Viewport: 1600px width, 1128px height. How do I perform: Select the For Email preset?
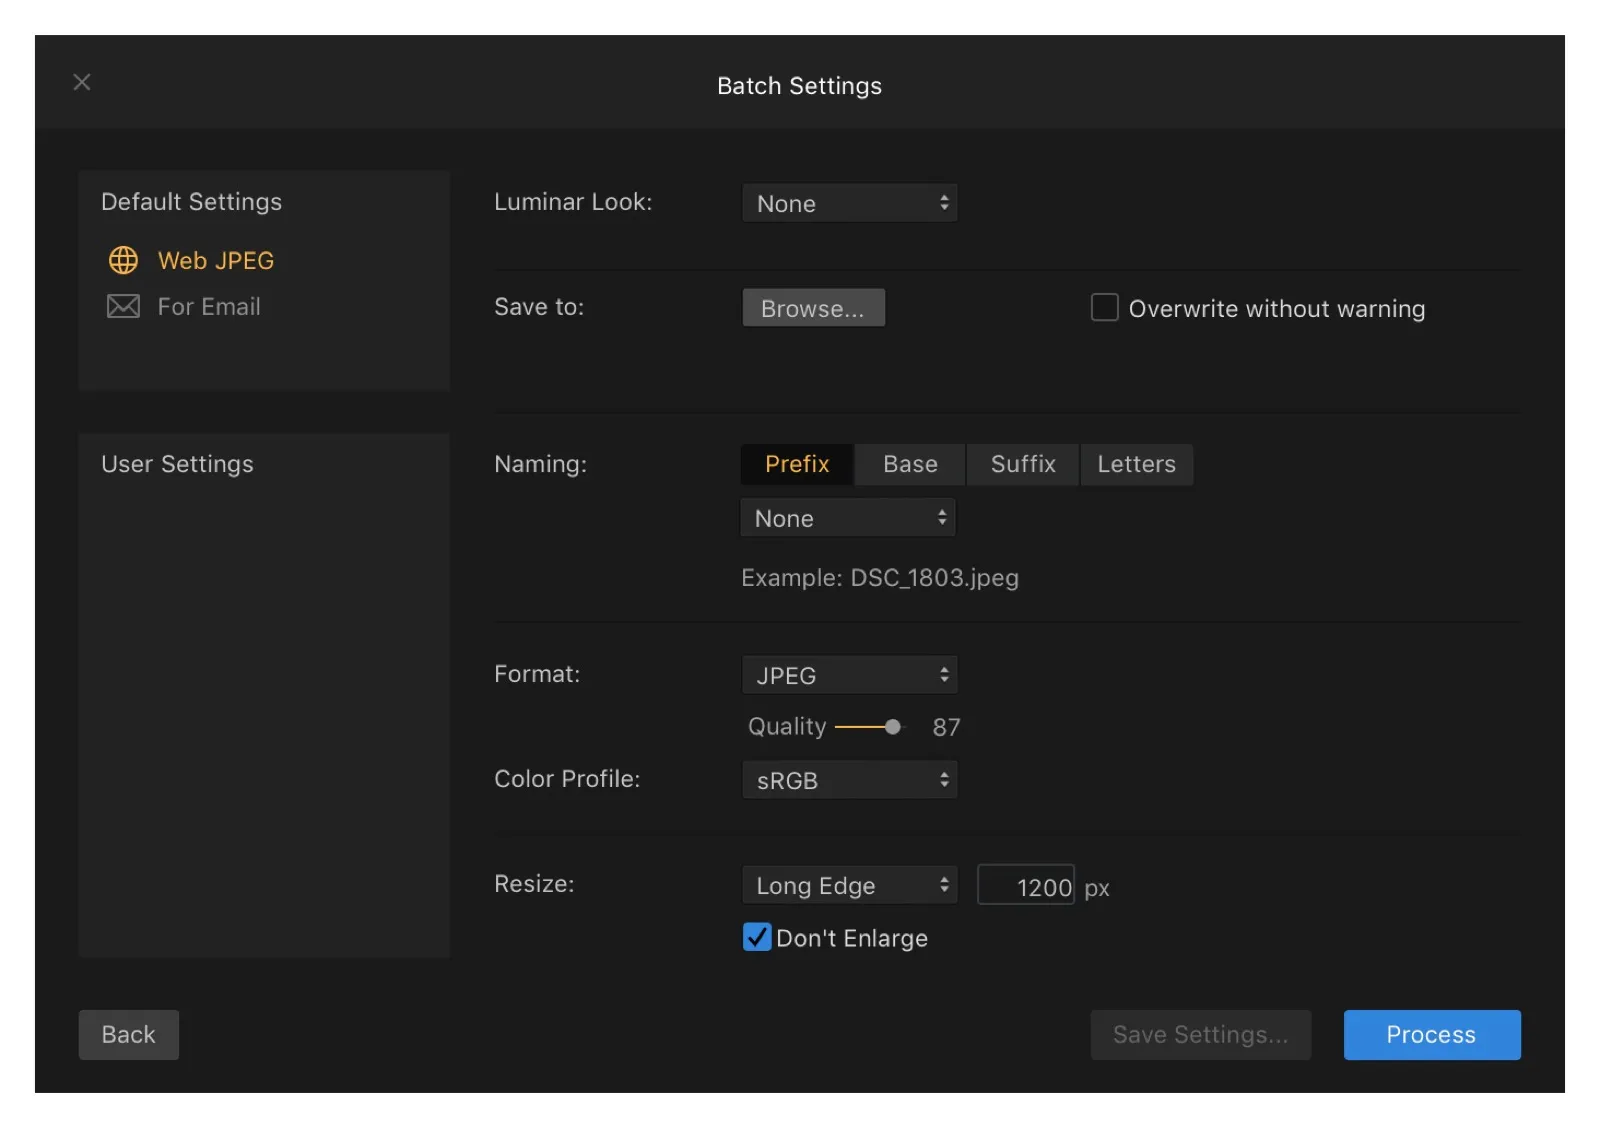208,306
